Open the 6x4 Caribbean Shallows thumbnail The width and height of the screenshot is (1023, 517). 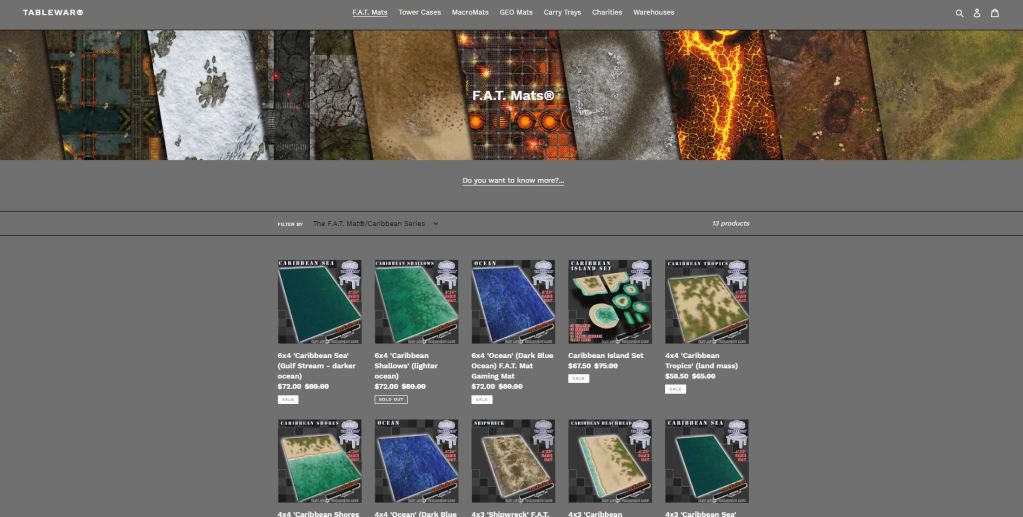point(416,302)
